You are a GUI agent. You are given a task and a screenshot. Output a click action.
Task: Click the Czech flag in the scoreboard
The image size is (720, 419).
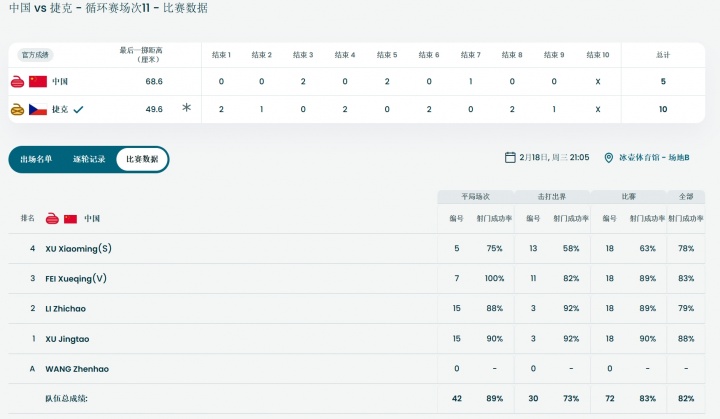click(x=38, y=109)
